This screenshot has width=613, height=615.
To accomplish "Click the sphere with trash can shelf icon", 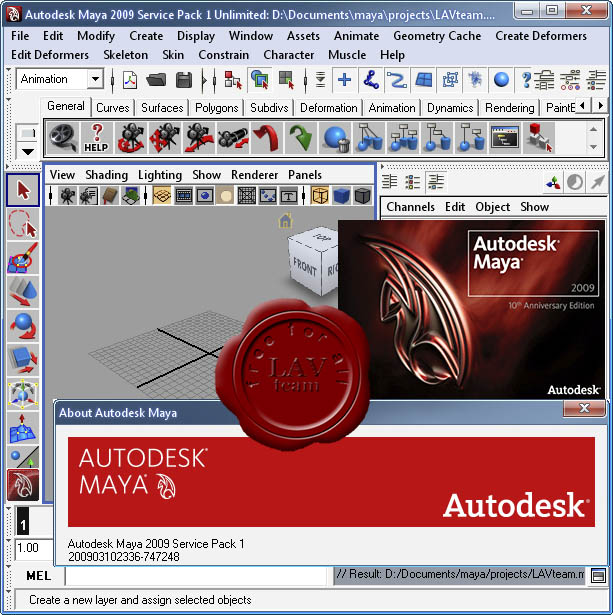I will tap(334, 138).
